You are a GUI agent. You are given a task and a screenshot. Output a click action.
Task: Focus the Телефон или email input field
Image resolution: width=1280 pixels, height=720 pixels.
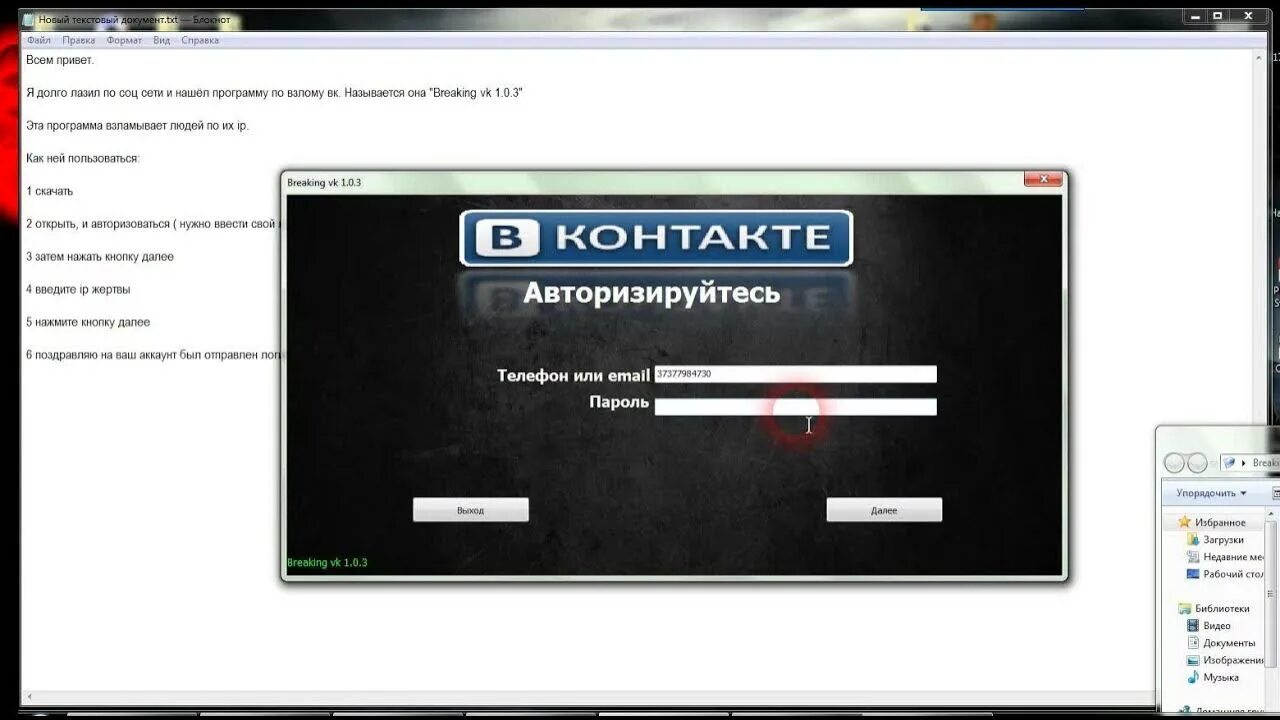point(795,374)
